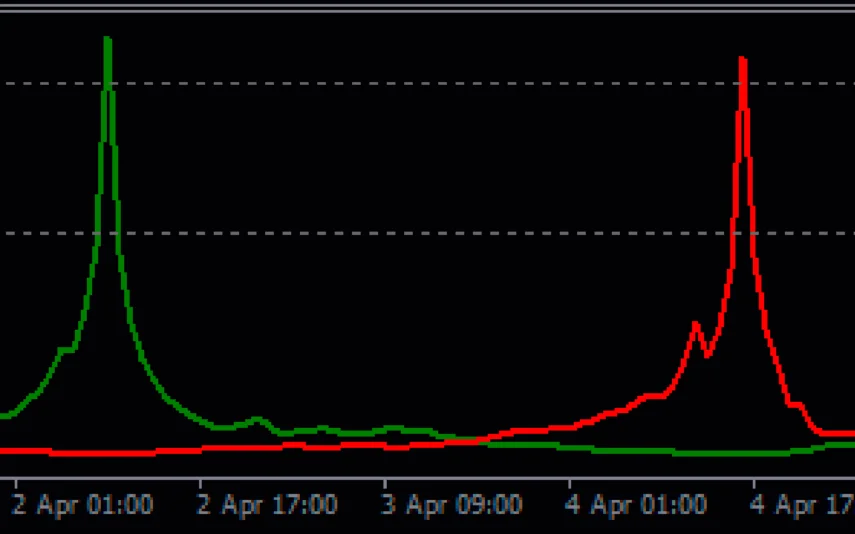This screenshot has height=534, width=855.
Task: Click the lower dashed horizontal level line
Action: [400, 233]
